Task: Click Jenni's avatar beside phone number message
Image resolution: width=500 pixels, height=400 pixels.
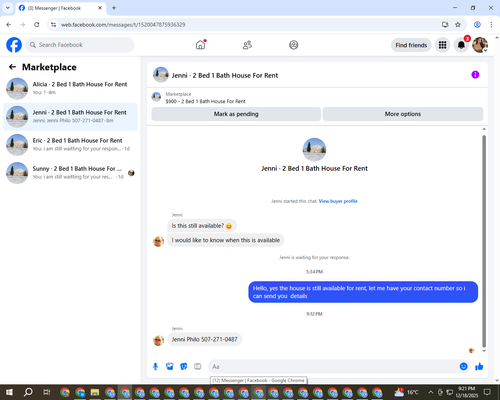Action: [158, 340]
